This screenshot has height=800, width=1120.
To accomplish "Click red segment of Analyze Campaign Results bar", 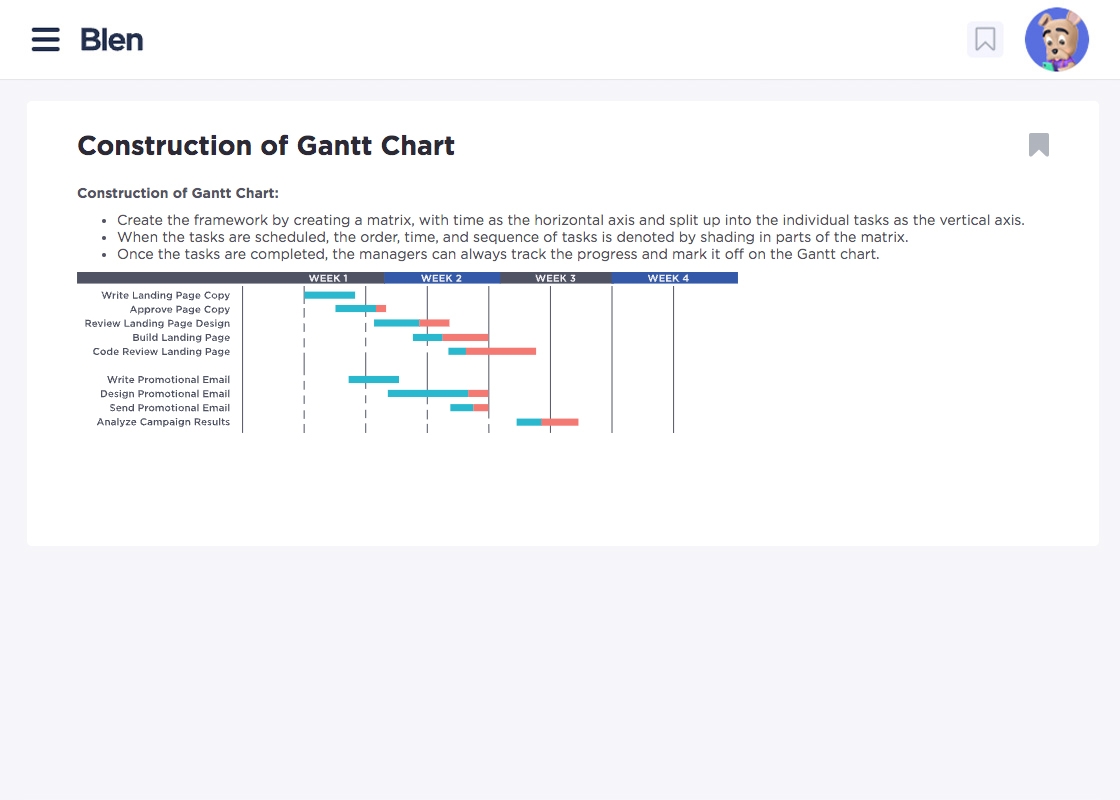I will point(560,422).
